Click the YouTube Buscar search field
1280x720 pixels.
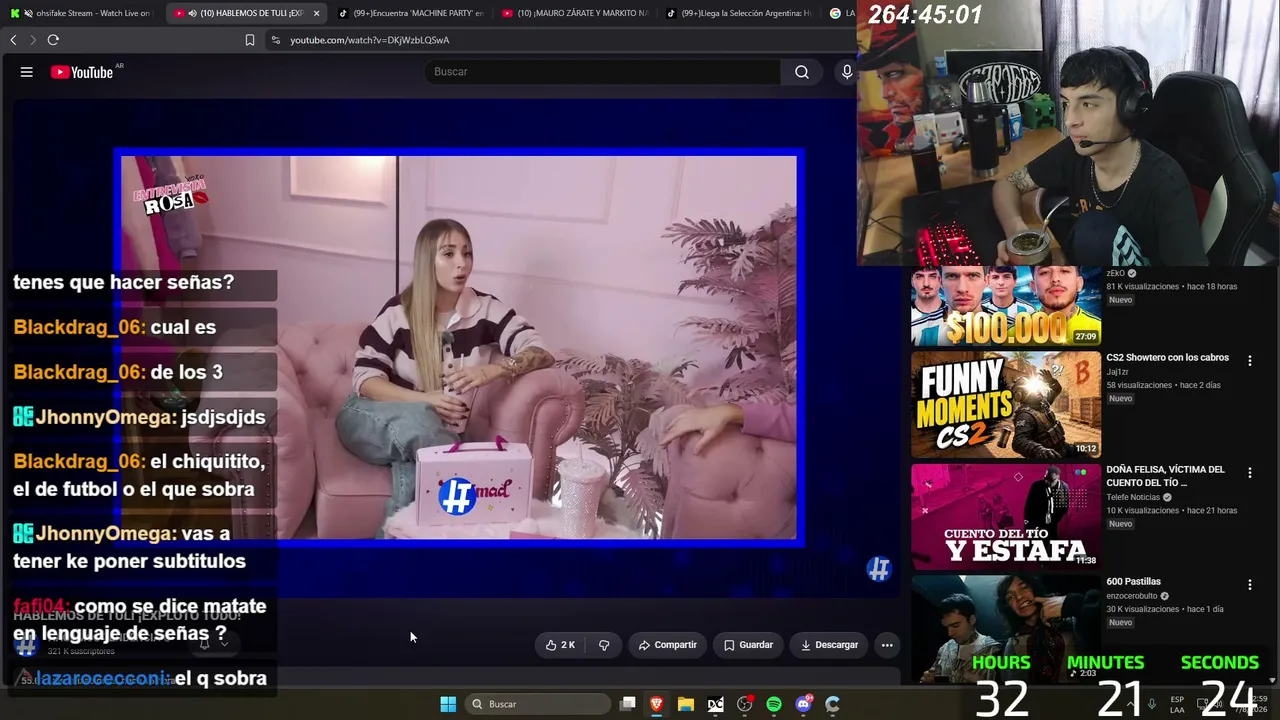[x=603, y=72]
